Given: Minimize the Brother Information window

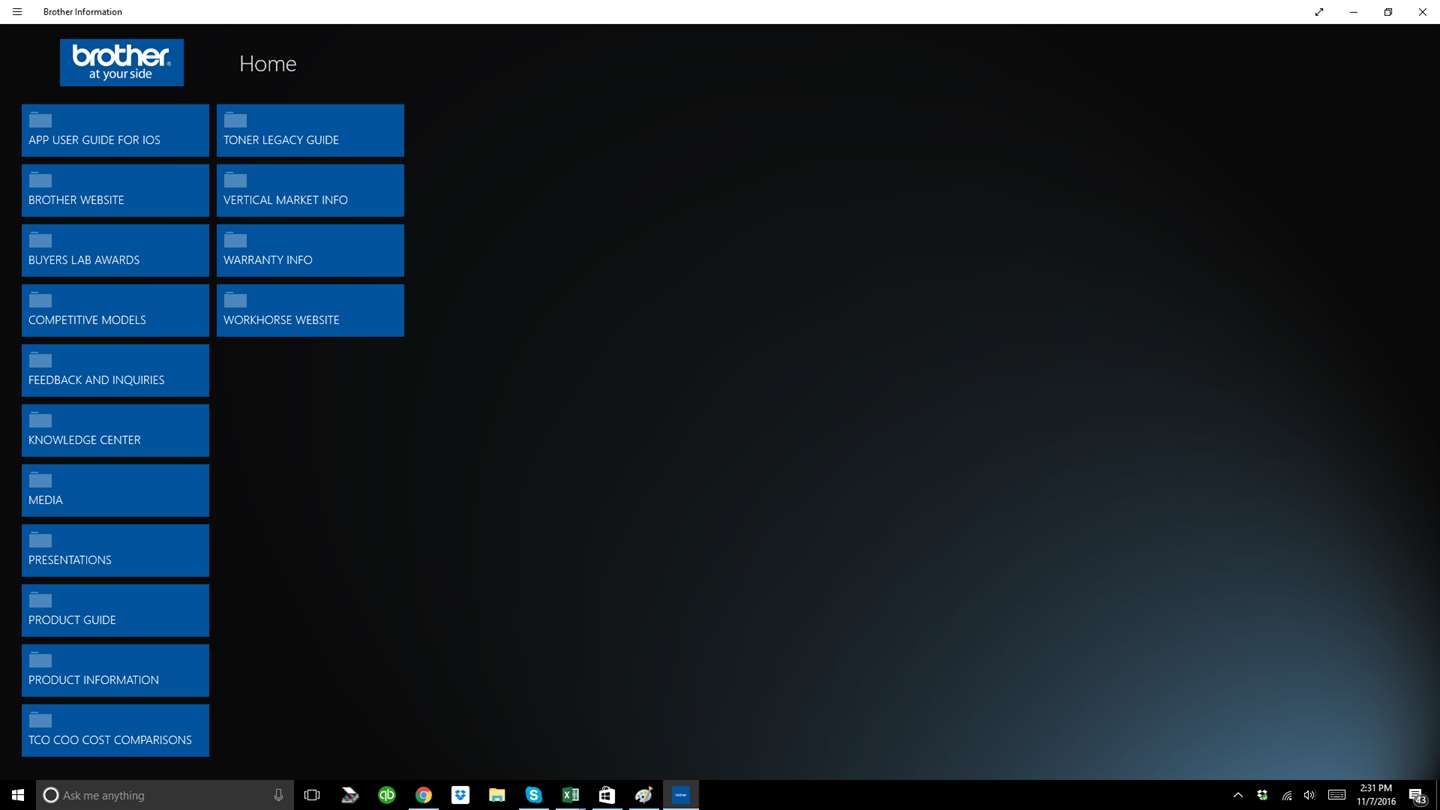Looking at the screenshot, I should [x=1353, y=12].
